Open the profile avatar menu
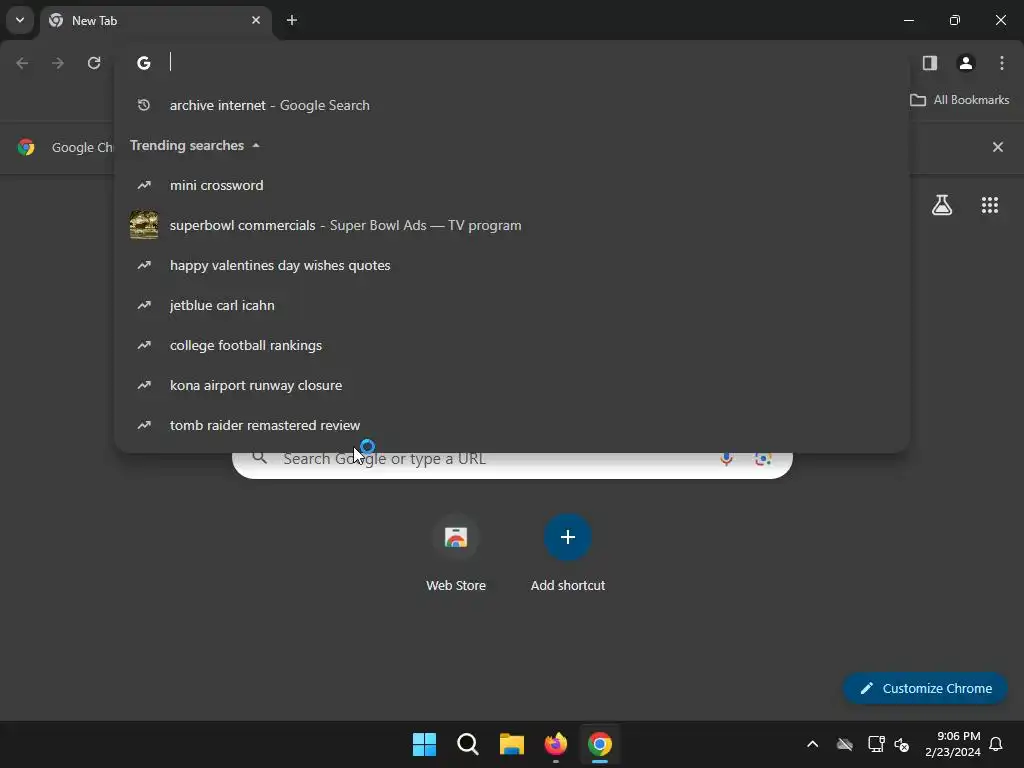Image resolution: width=1024 pixels, height=768 pixels. (x=966, y=63)
